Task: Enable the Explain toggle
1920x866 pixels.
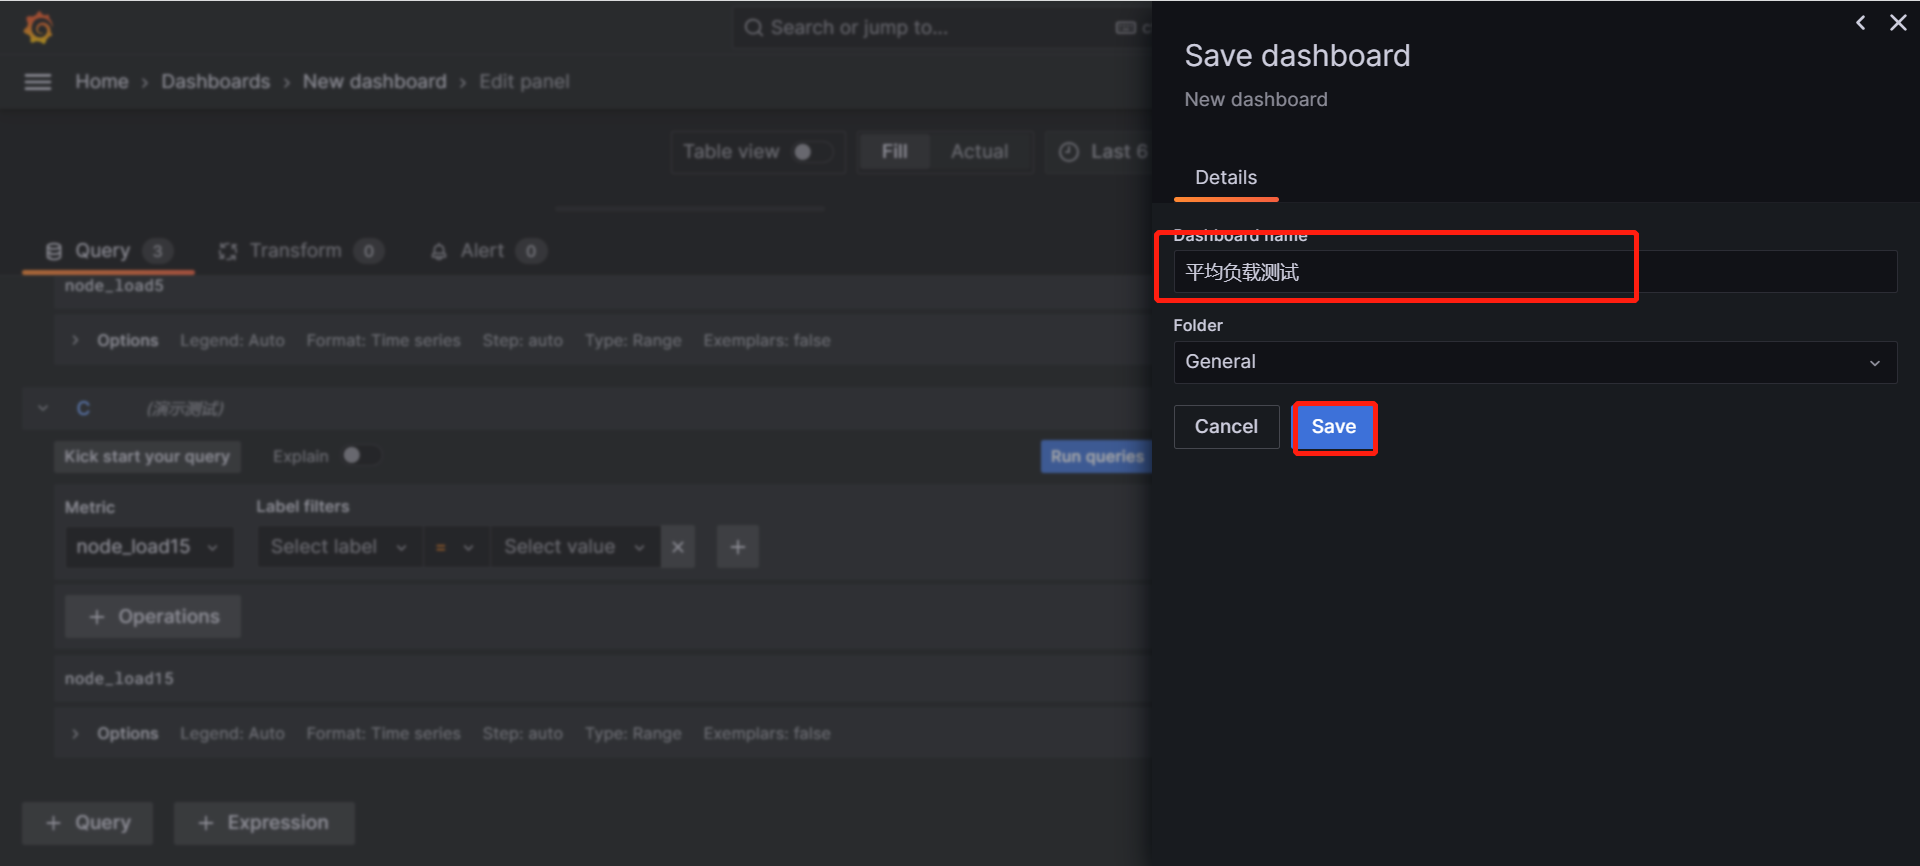Action: (359, 456)
